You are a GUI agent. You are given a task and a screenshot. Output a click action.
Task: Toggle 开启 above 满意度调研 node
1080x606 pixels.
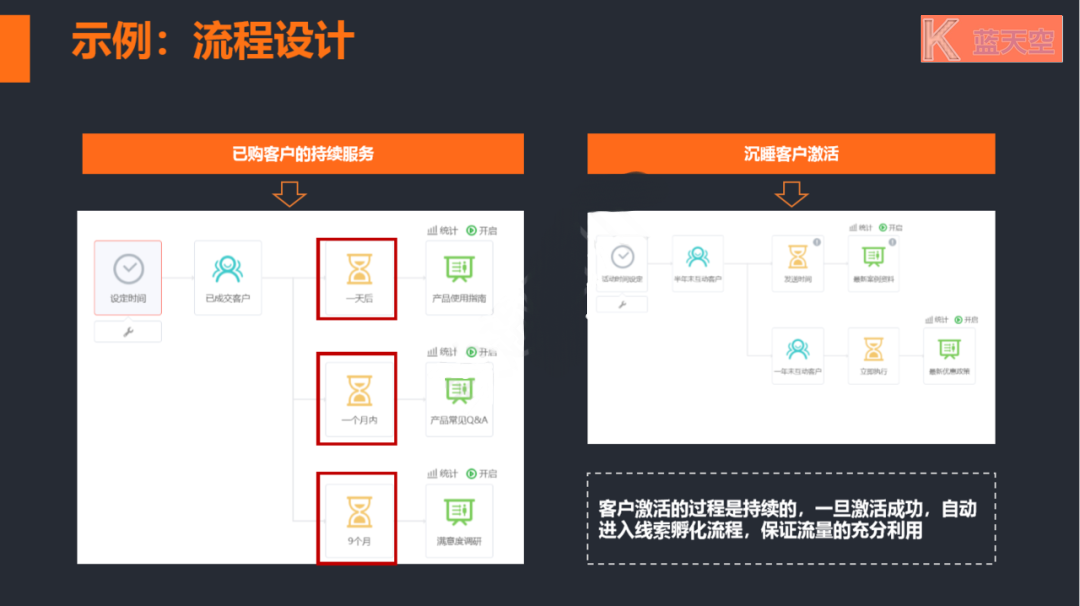click(x=481, y=473)
